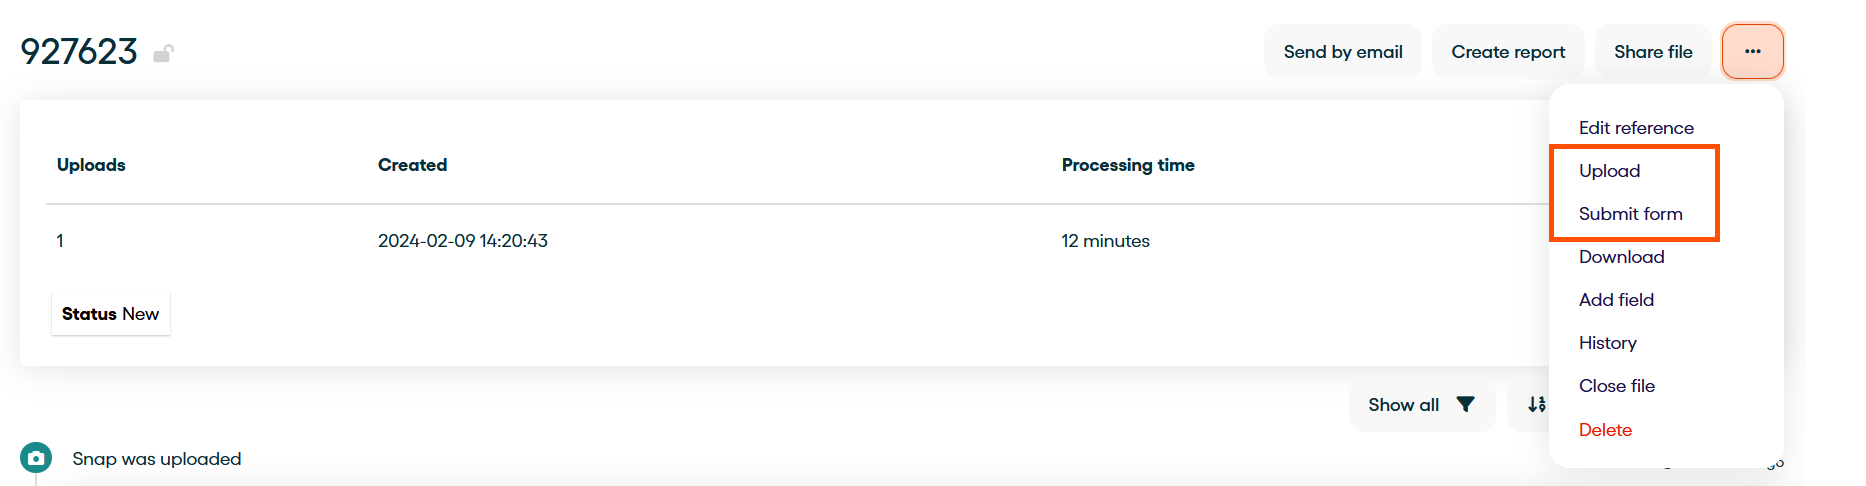
Task: Choose Close file in the menu
Action: pos(1616,386)
